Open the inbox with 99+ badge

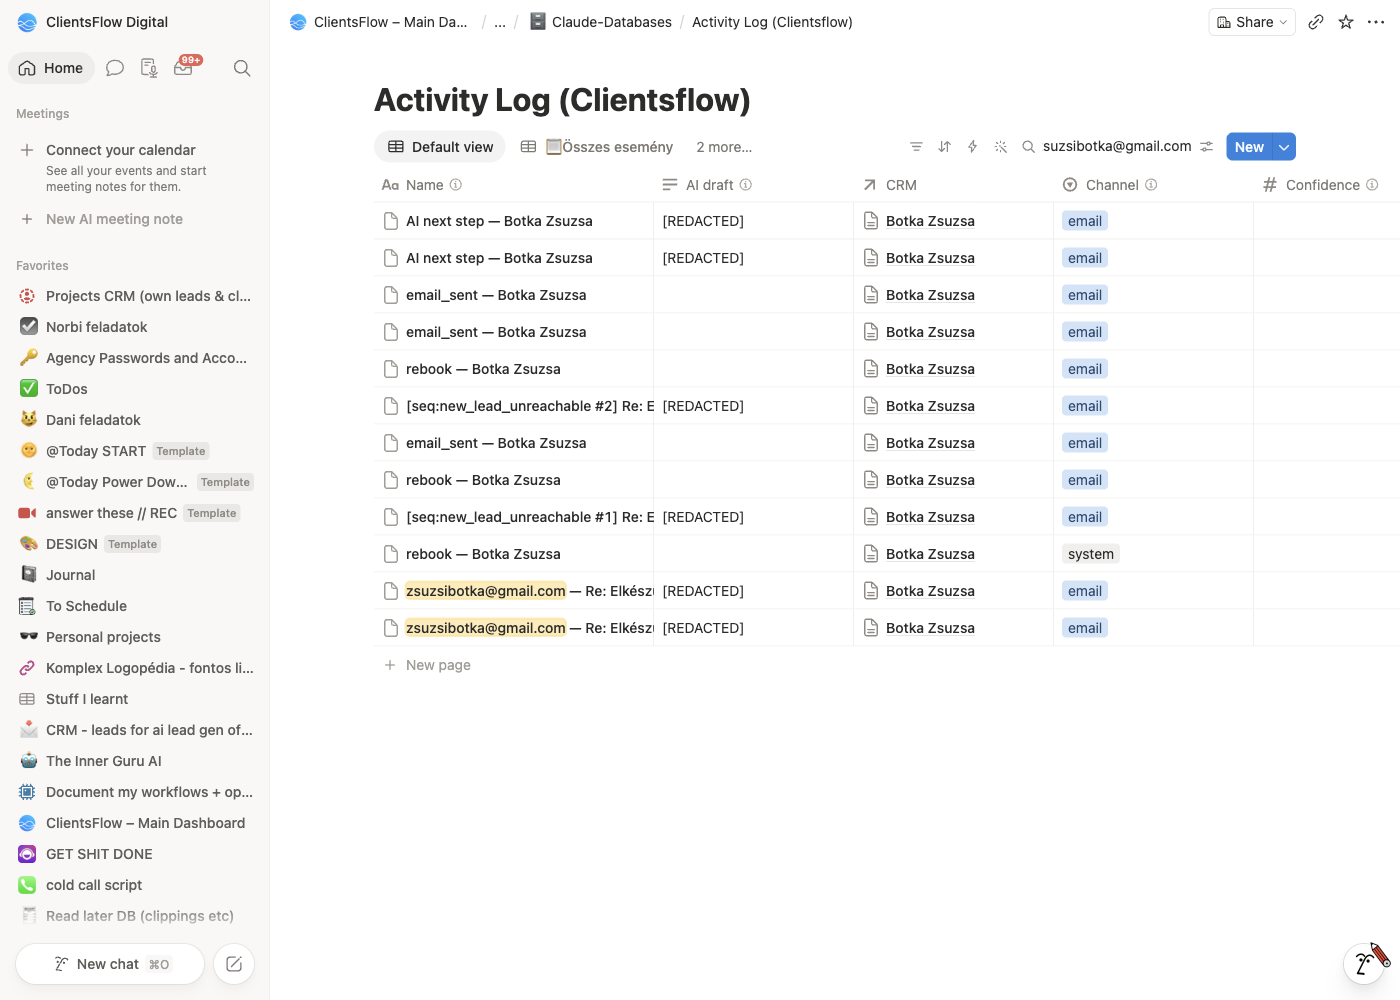(184, 67)
